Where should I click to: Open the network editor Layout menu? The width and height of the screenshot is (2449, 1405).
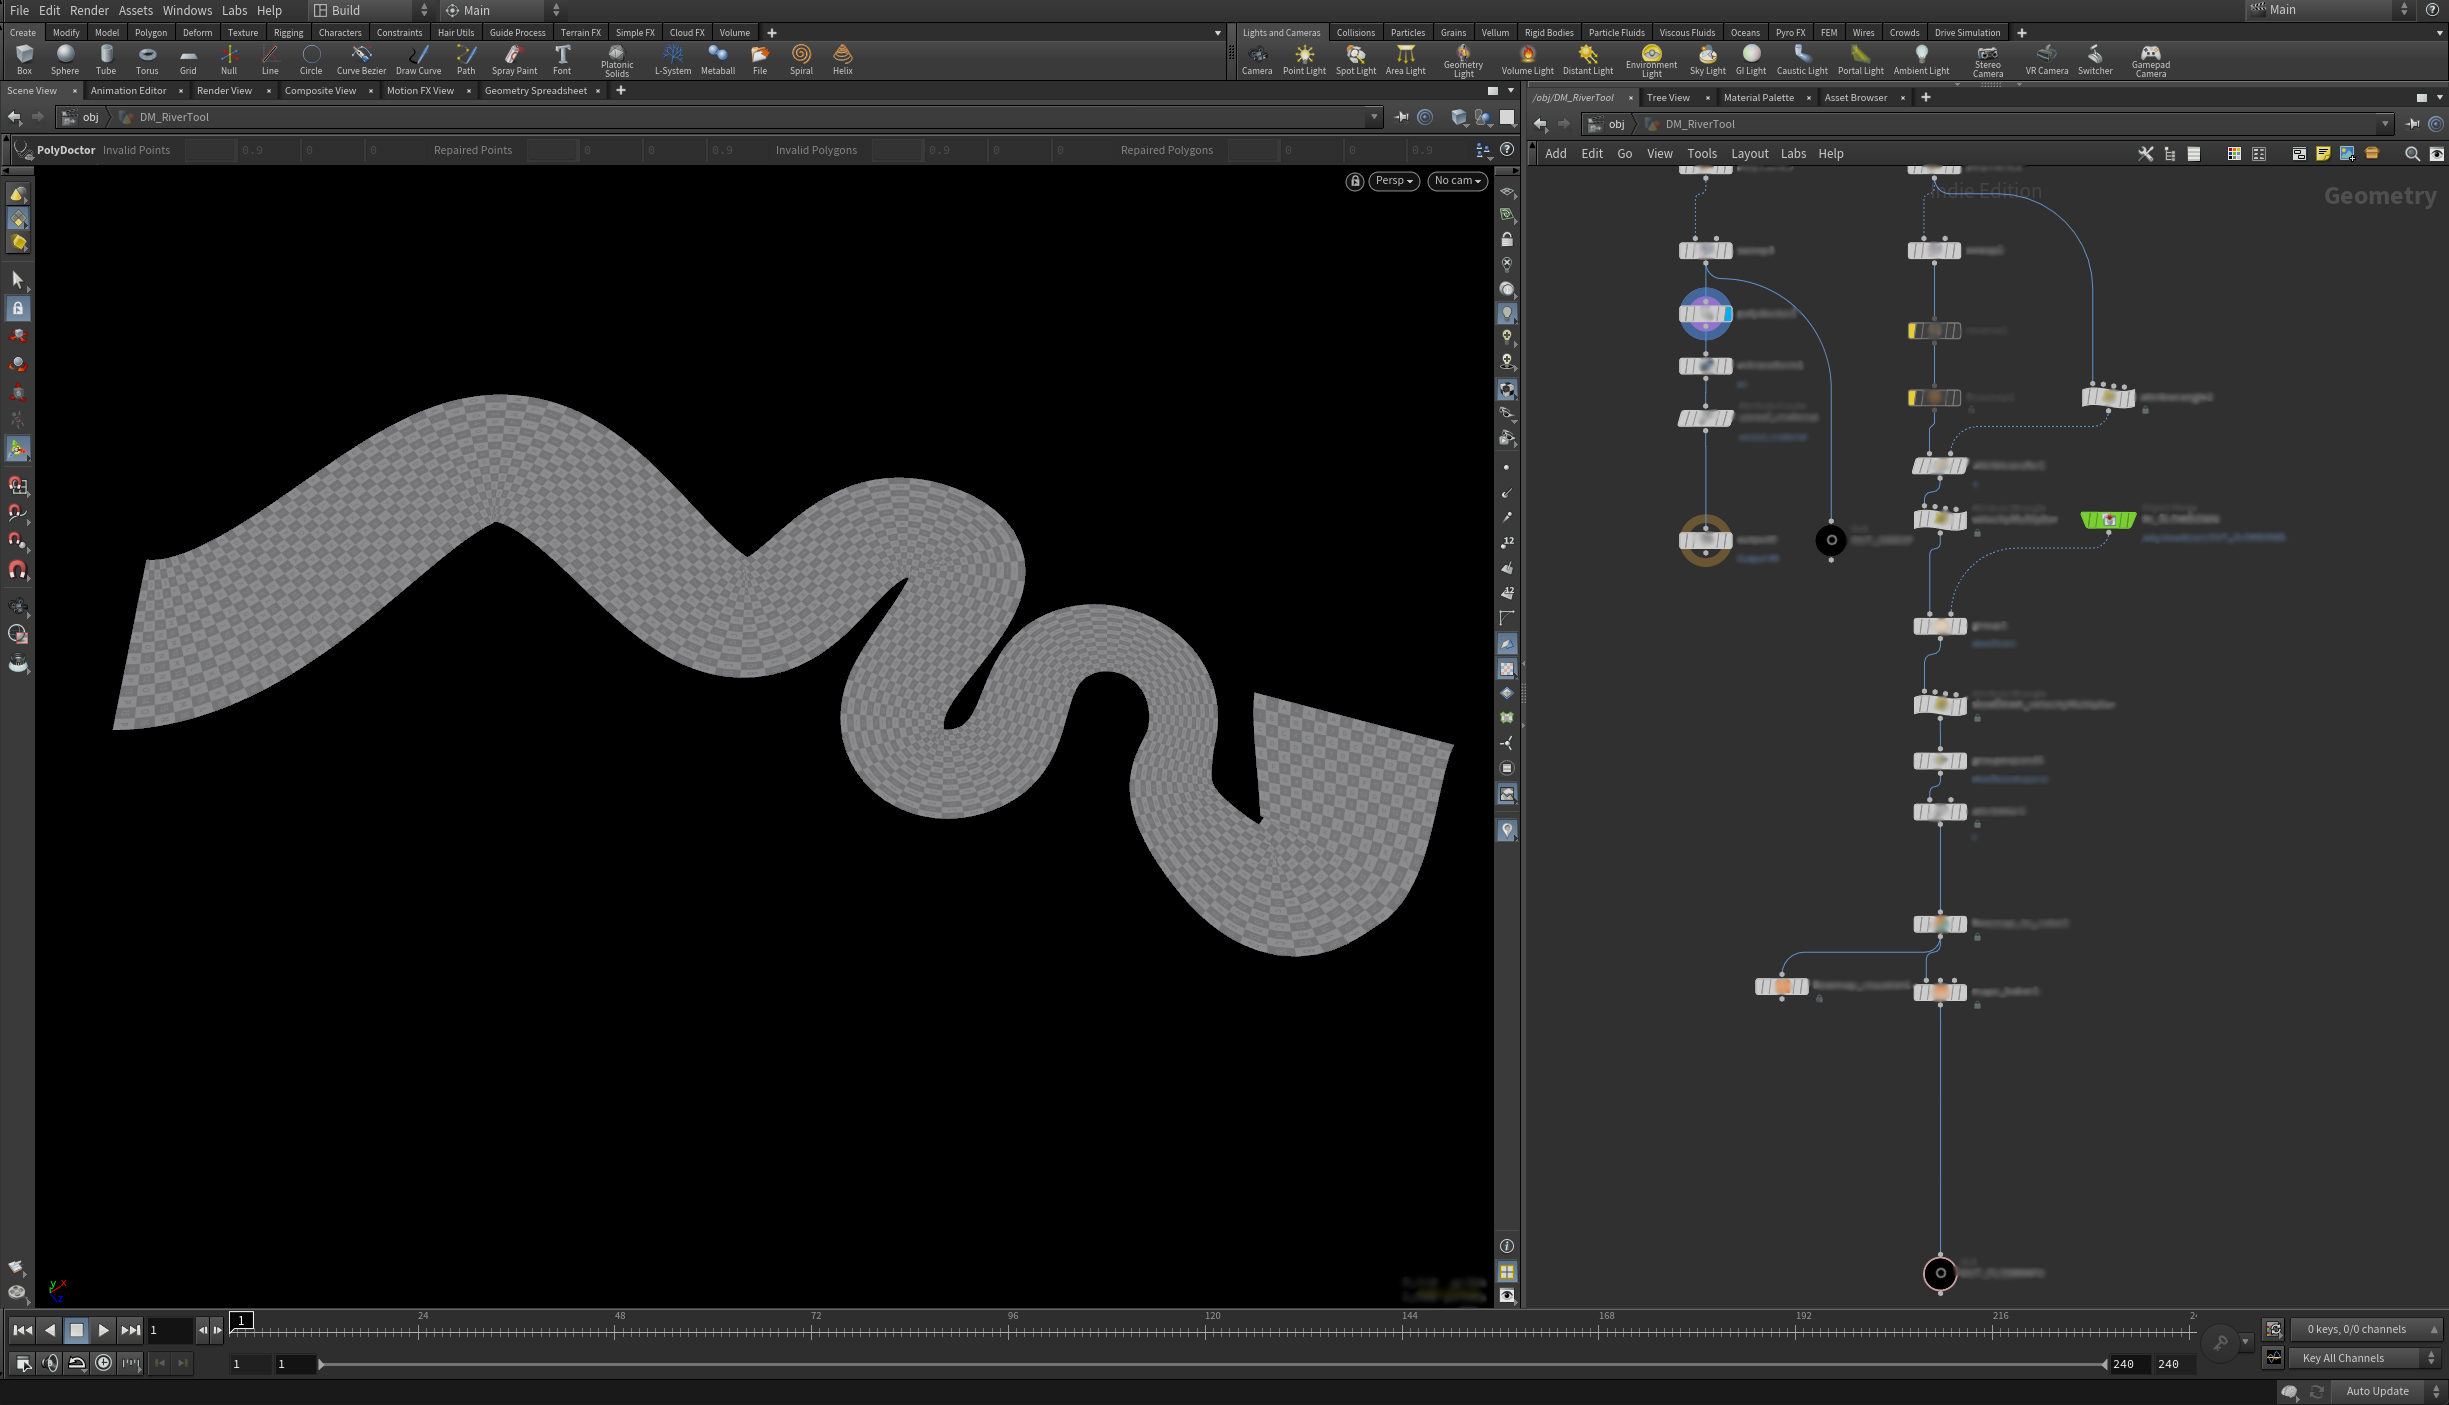click(x=1749, y=154)
